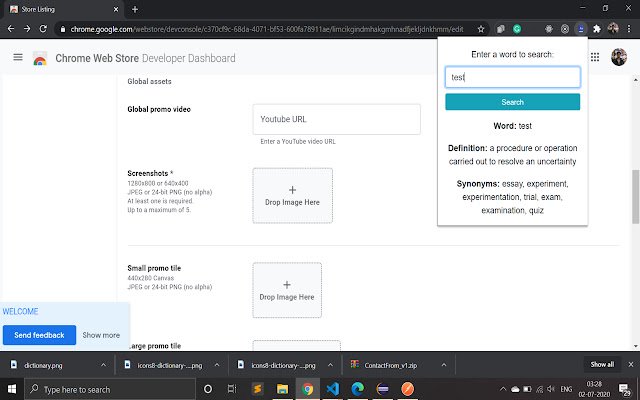Open a new browser tab
The height and width of the screenshot is (400, 640).
tap(135, 9)
